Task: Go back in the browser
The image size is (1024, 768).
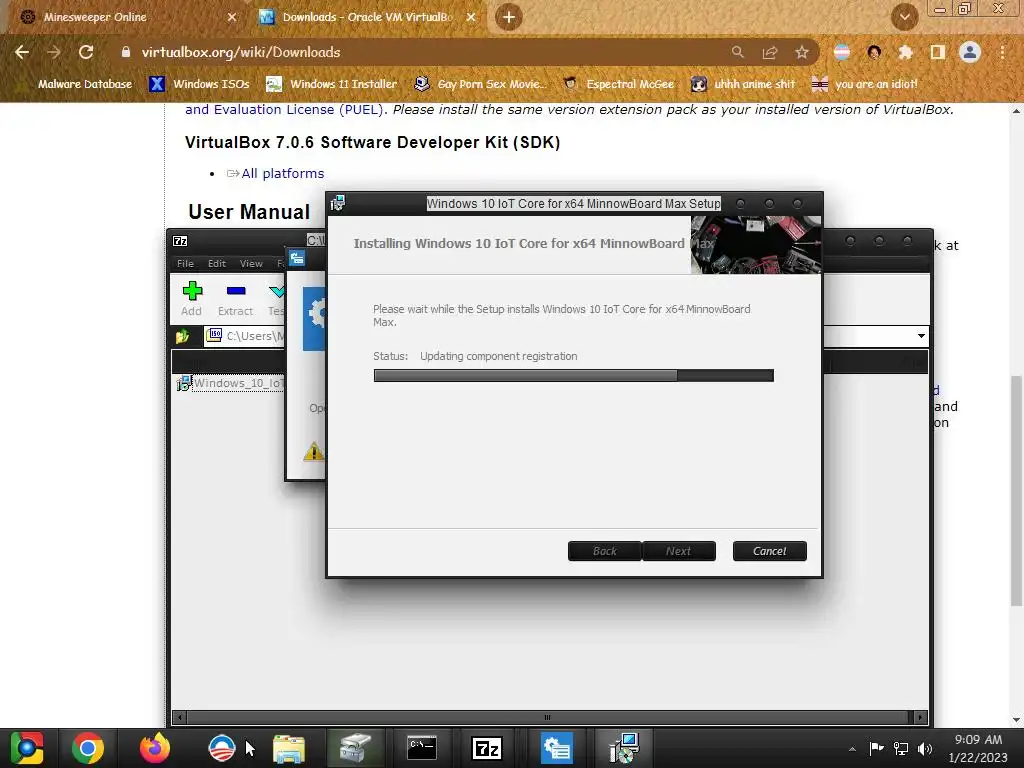Action: click(22, 52)
